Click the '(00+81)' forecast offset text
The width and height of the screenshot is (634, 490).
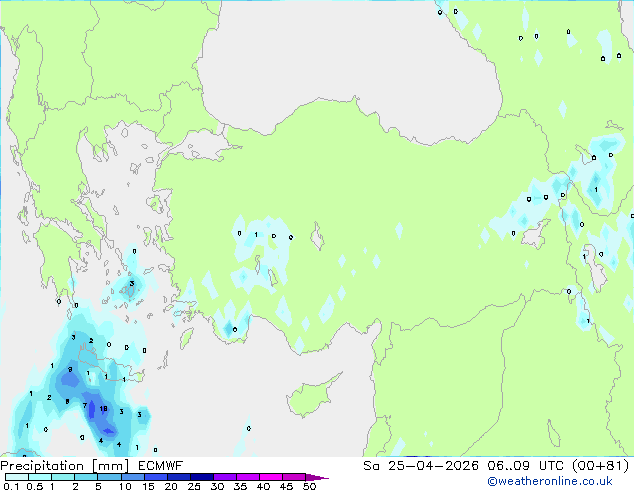(600, 466)
